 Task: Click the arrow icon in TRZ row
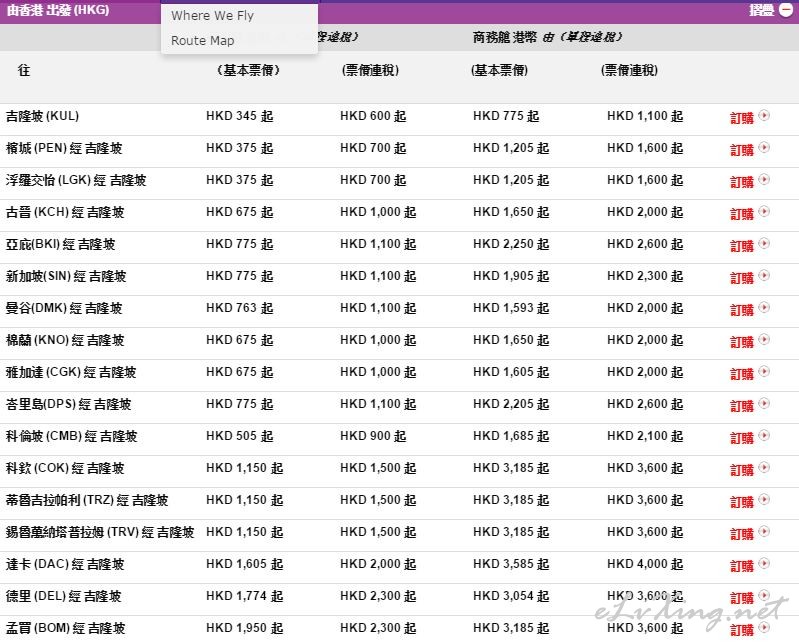764,500
